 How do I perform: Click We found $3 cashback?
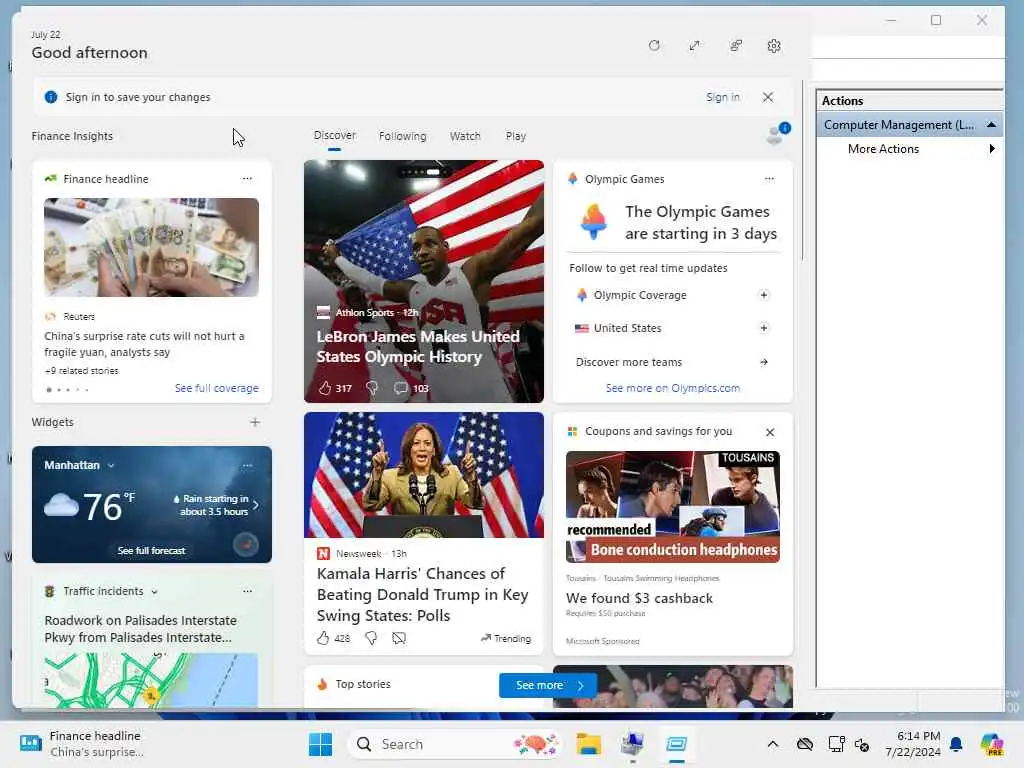pyautogui.click(x=639, y=598)
